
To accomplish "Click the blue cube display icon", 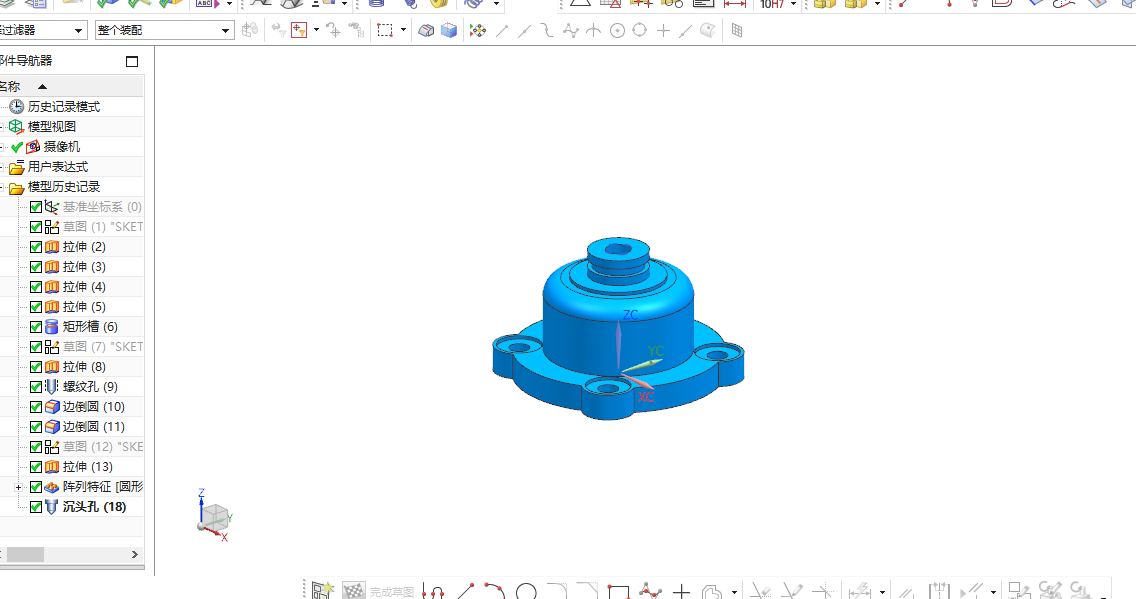I will tap(449, 30).
